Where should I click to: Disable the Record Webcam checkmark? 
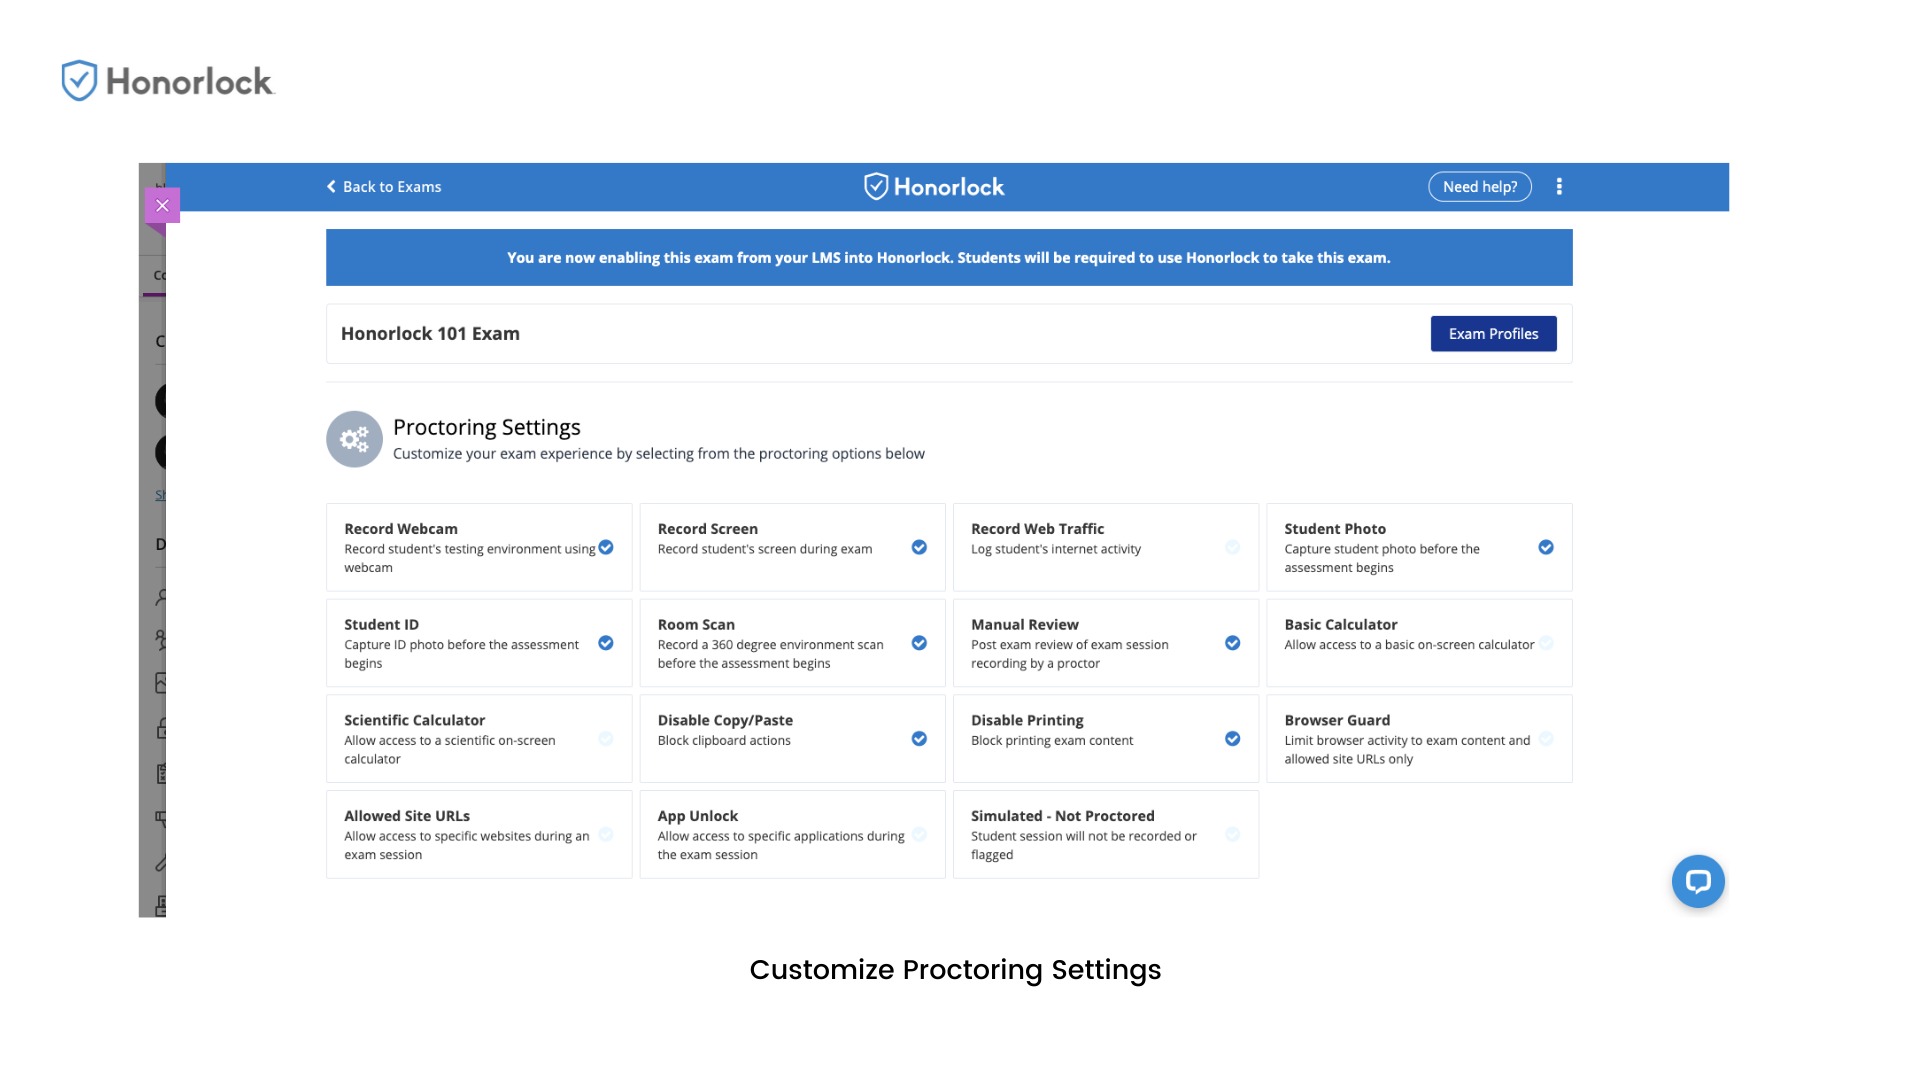606,547
